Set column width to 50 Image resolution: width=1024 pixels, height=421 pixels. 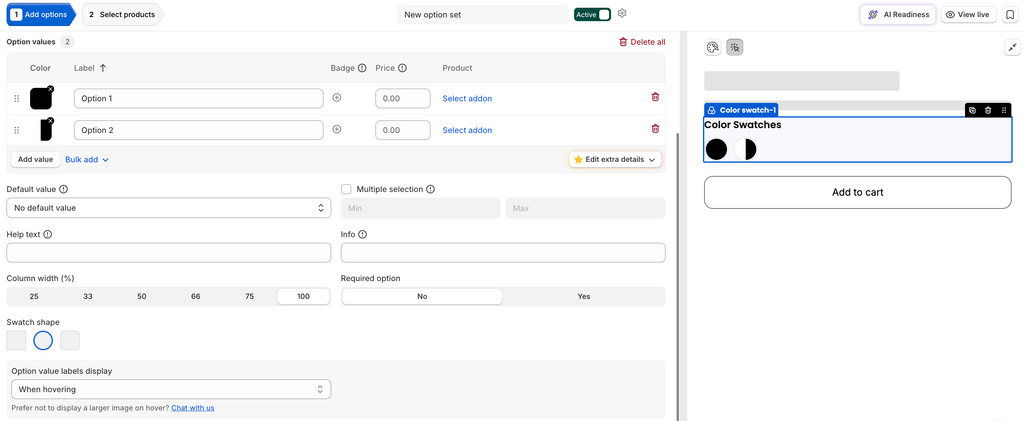(x=142, y=296)
